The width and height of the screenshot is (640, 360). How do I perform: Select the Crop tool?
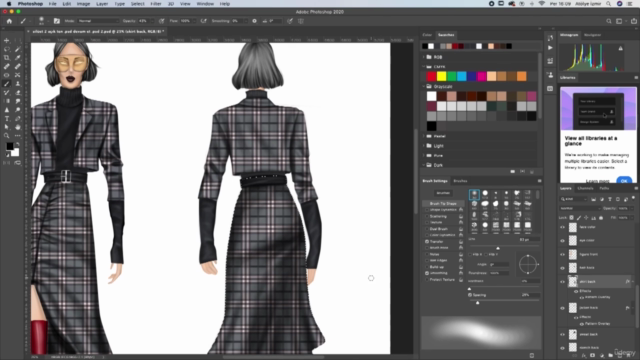point(7,58)
